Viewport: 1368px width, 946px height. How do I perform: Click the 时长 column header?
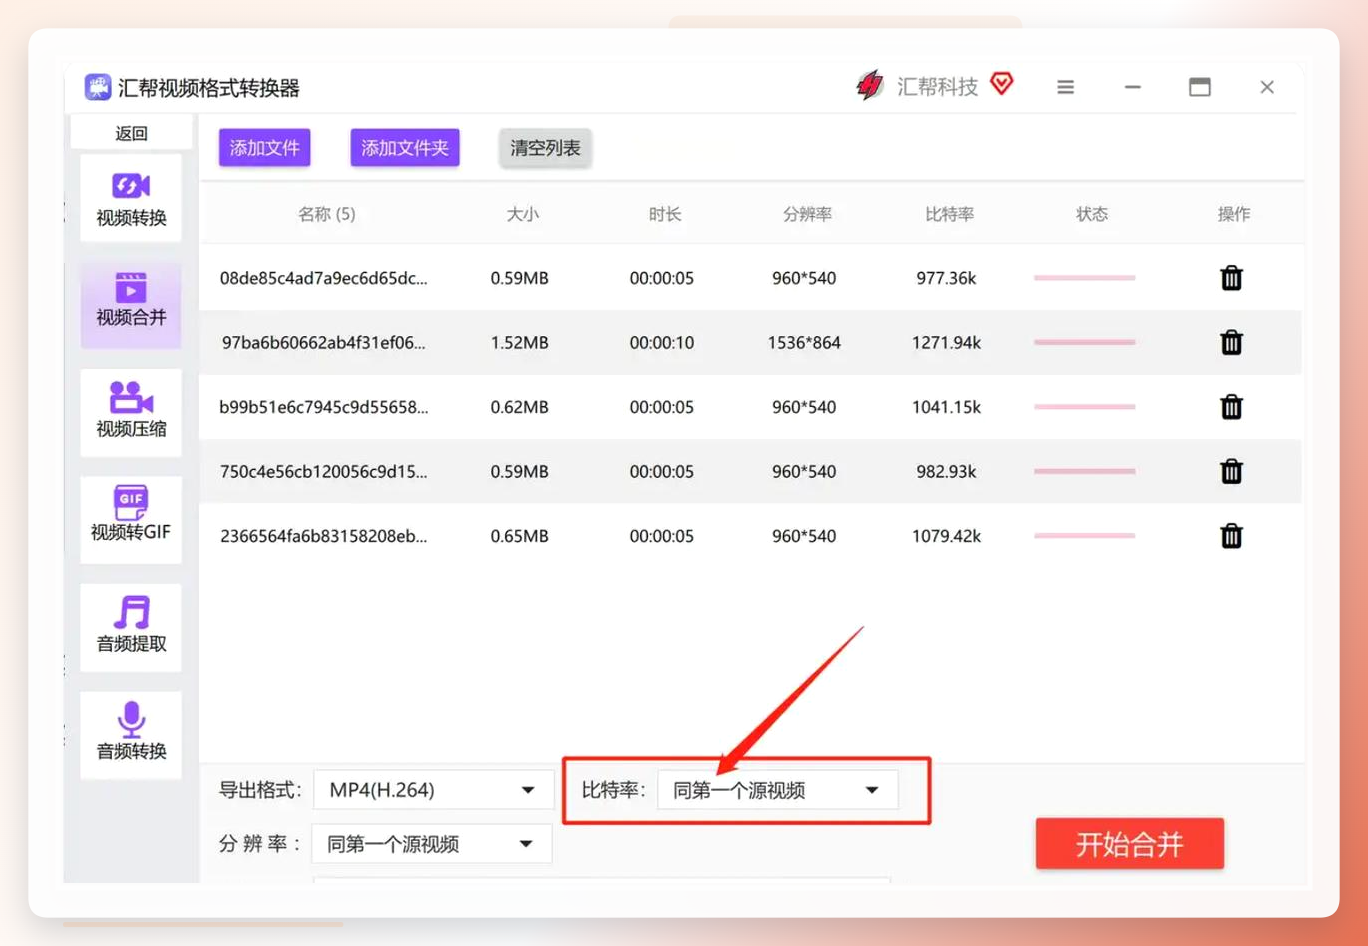click(665, 214)
